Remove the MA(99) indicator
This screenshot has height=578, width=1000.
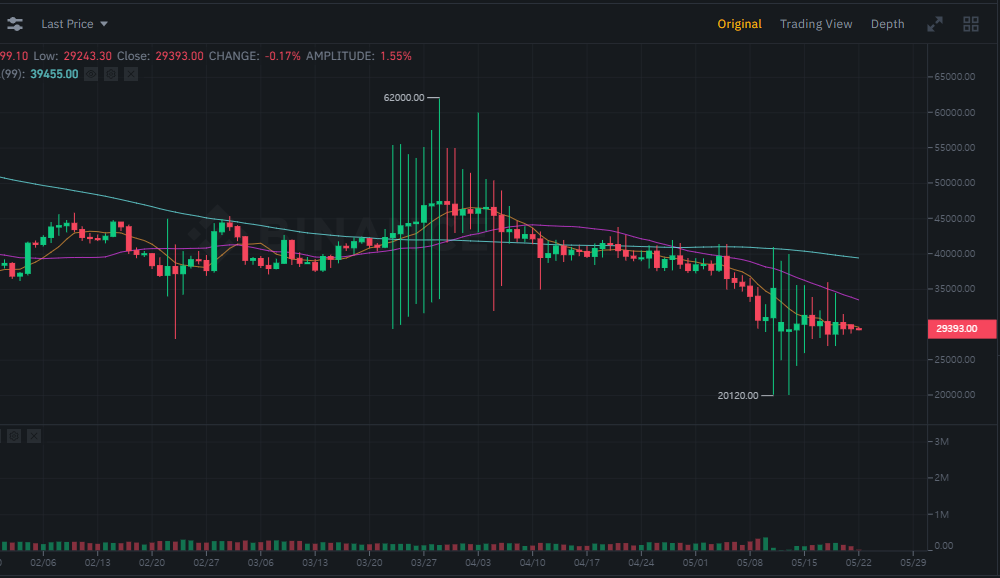tap(131, 74)
